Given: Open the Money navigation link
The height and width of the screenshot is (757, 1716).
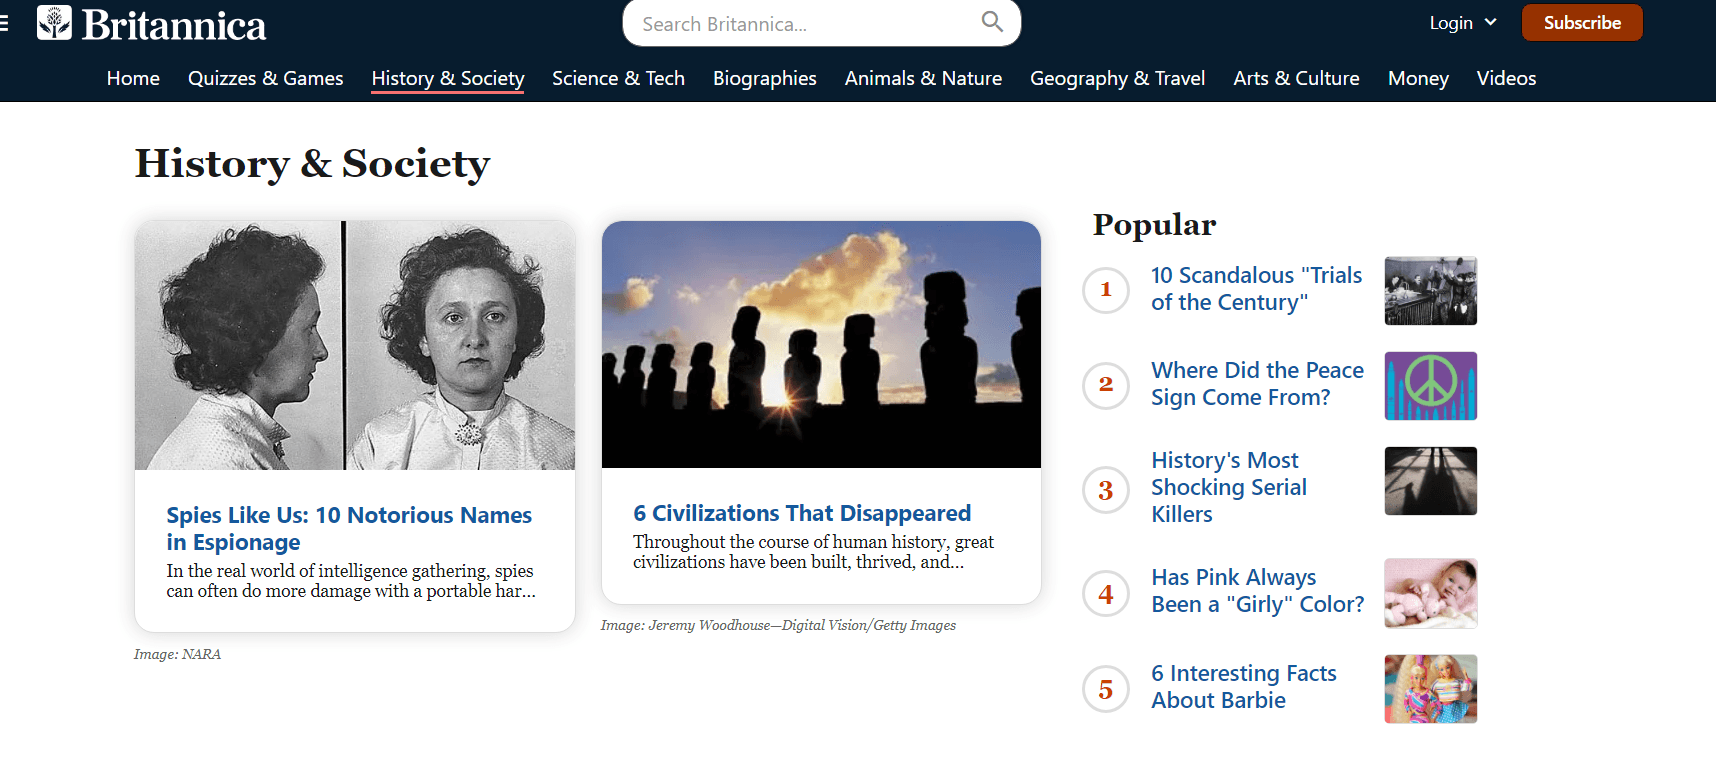Looking at the screenshot, I should 1417,78.
